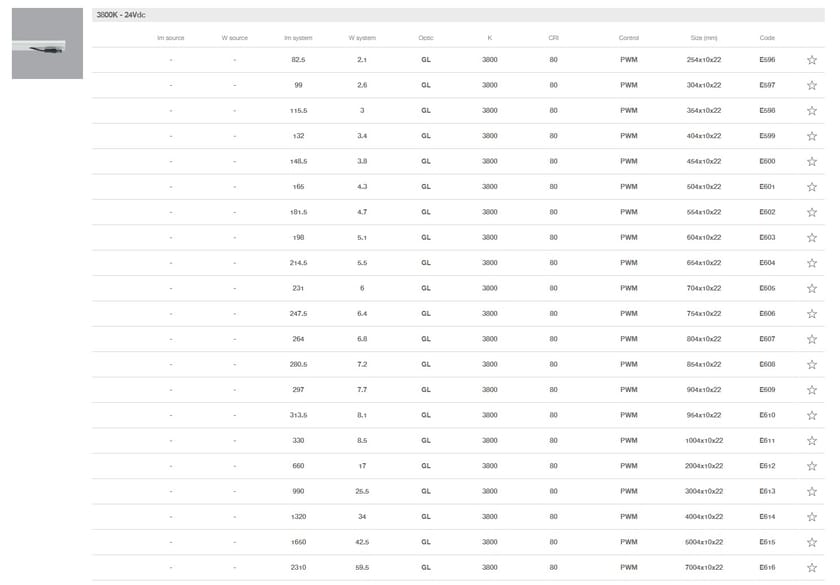The width and height of the screenshot is (840, 585).
Task: Mark E600 as favorite with star
Action: [x=811, y=161]
